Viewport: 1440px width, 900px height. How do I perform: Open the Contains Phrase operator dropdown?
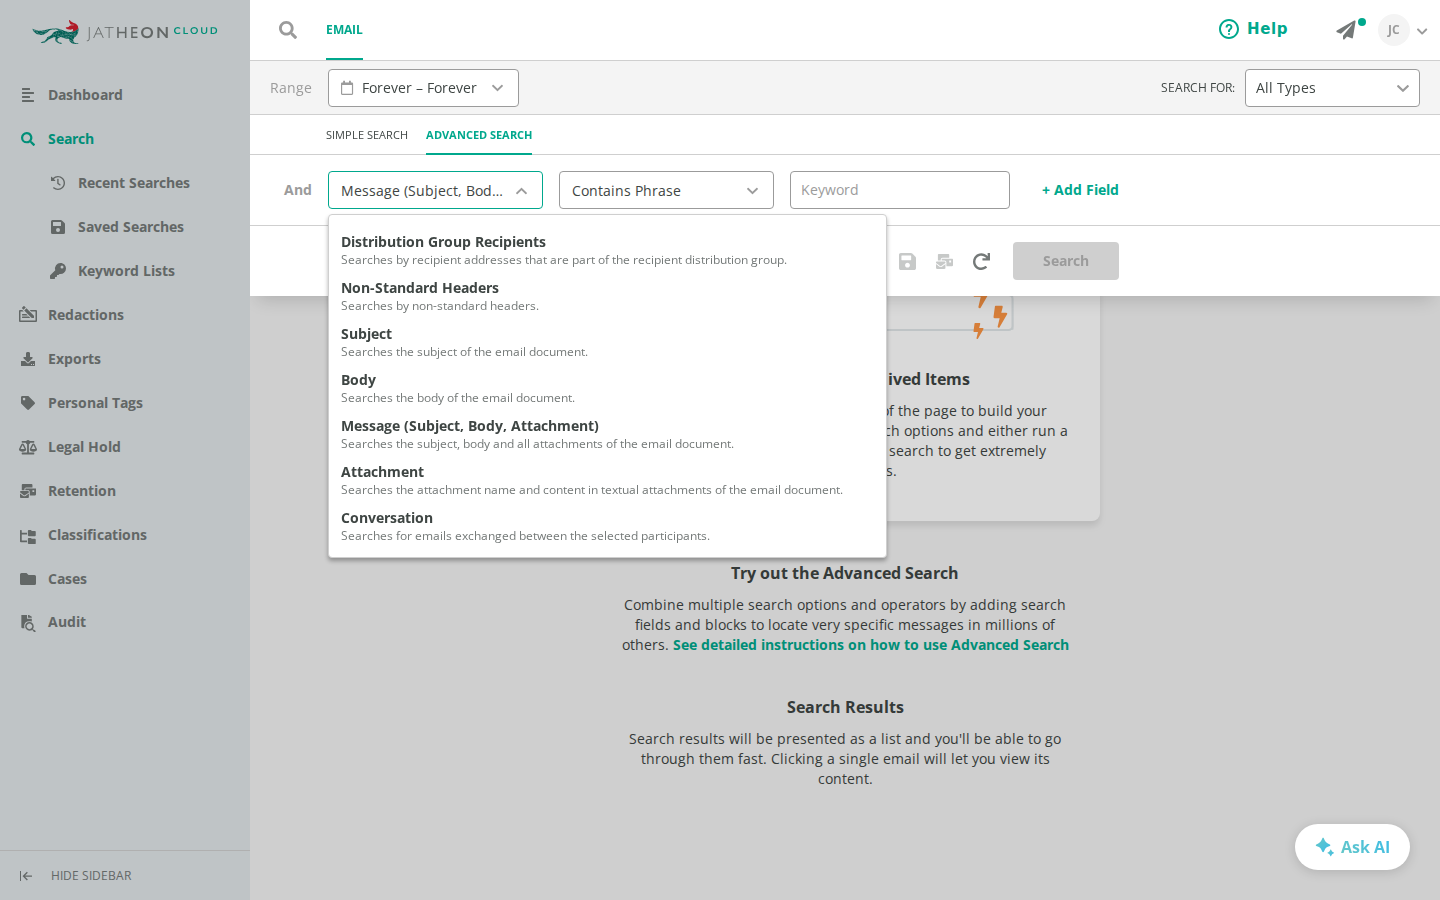click(666, 190)
